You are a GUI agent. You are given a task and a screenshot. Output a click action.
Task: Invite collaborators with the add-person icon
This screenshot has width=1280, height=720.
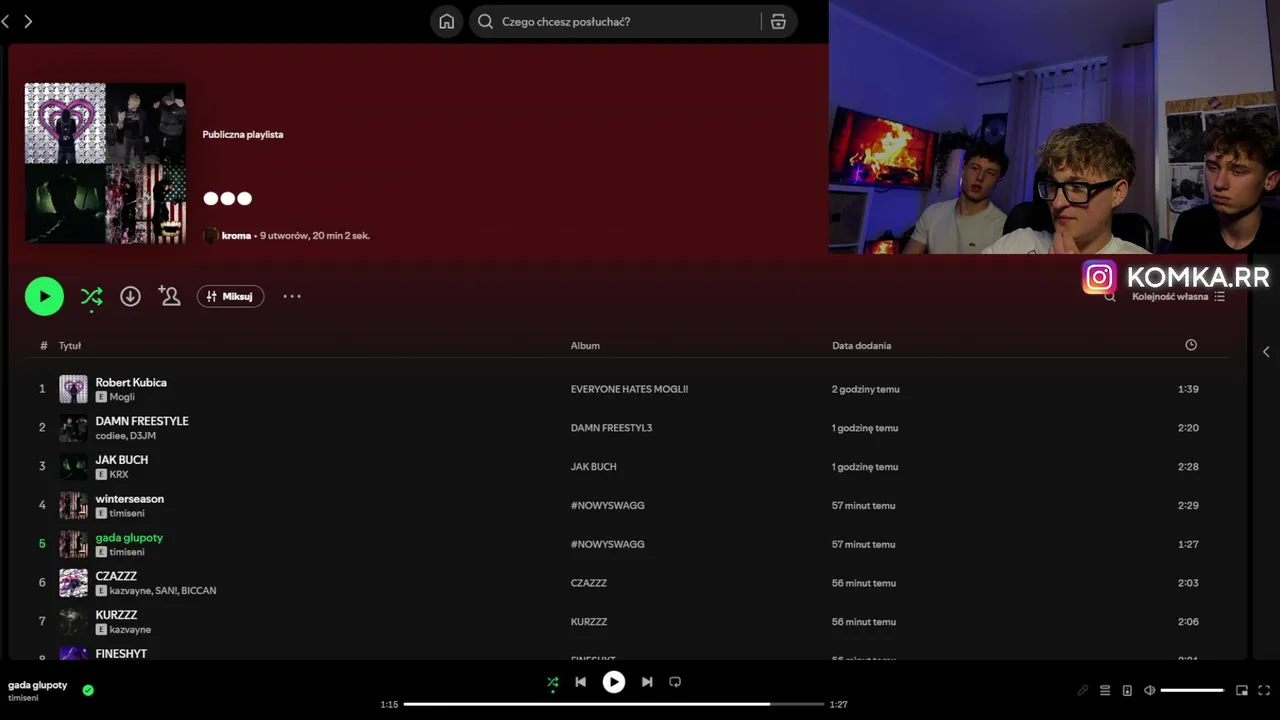coord(169,296)
